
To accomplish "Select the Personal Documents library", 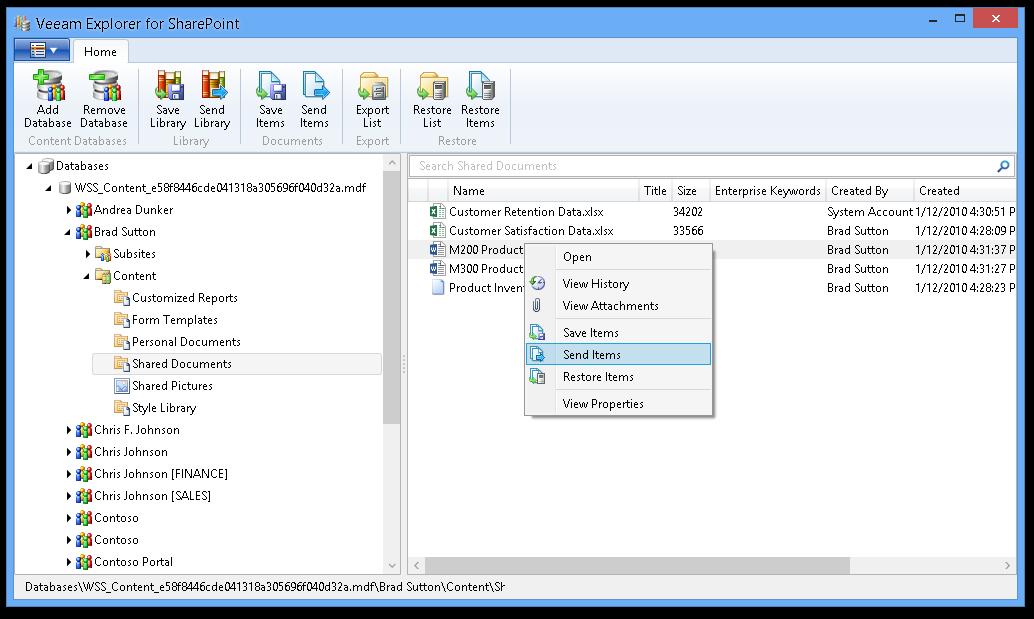I will (x=186, y=342).
